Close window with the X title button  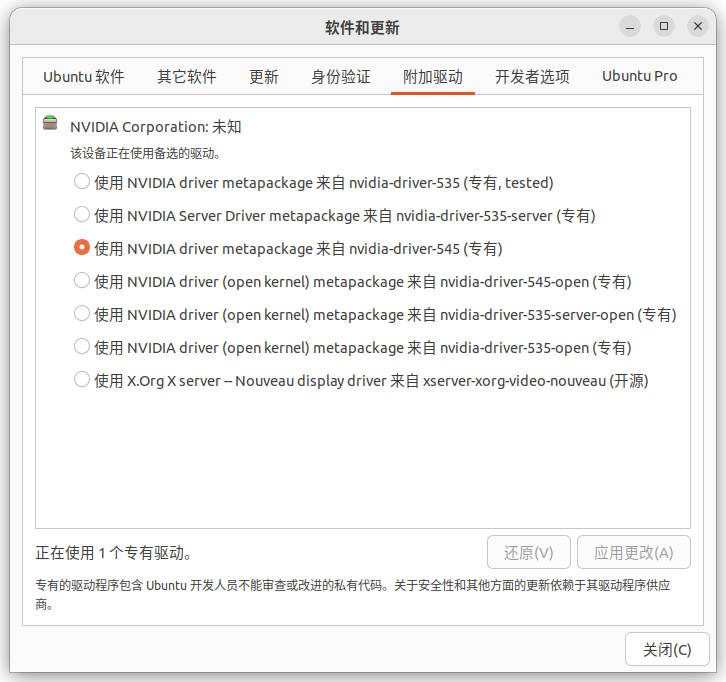[x=698, y=26]
